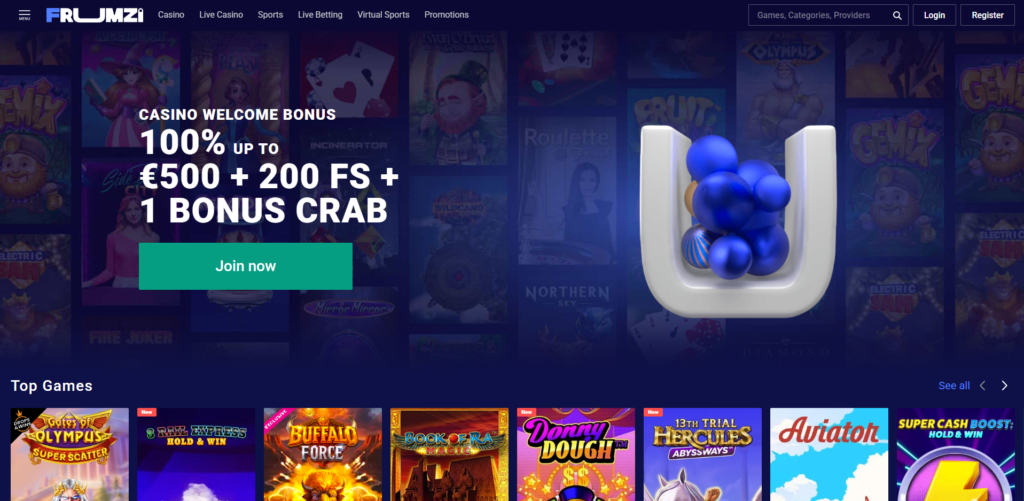Open the Live Casino section
This screenshot has width=1024, height=501.
click(x=221, y=14)
